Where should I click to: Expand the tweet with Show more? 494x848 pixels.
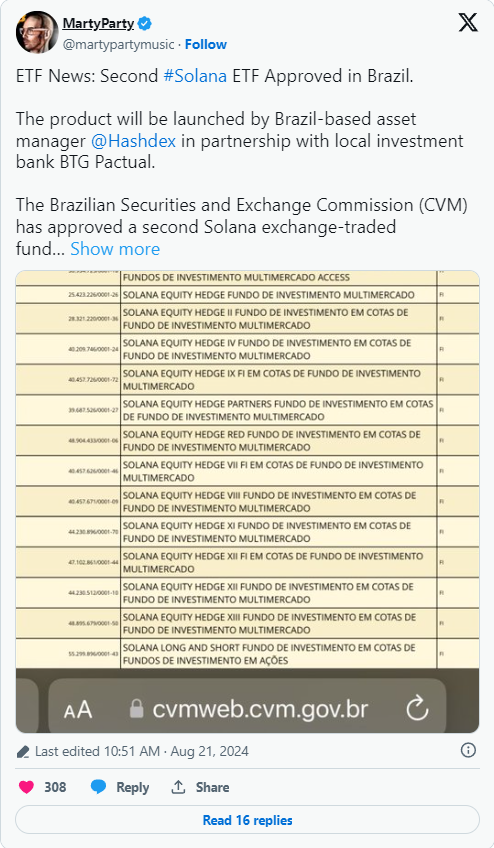[x=115, y=249]
